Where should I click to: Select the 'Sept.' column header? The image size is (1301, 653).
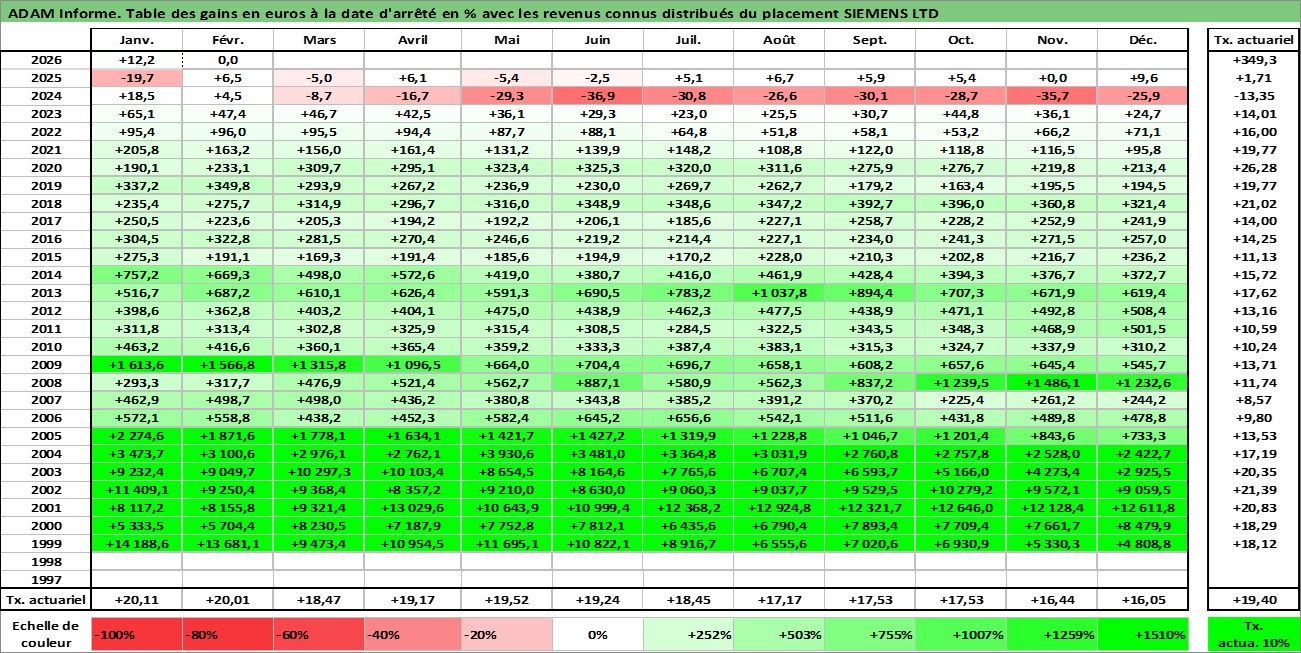(870, 40)
